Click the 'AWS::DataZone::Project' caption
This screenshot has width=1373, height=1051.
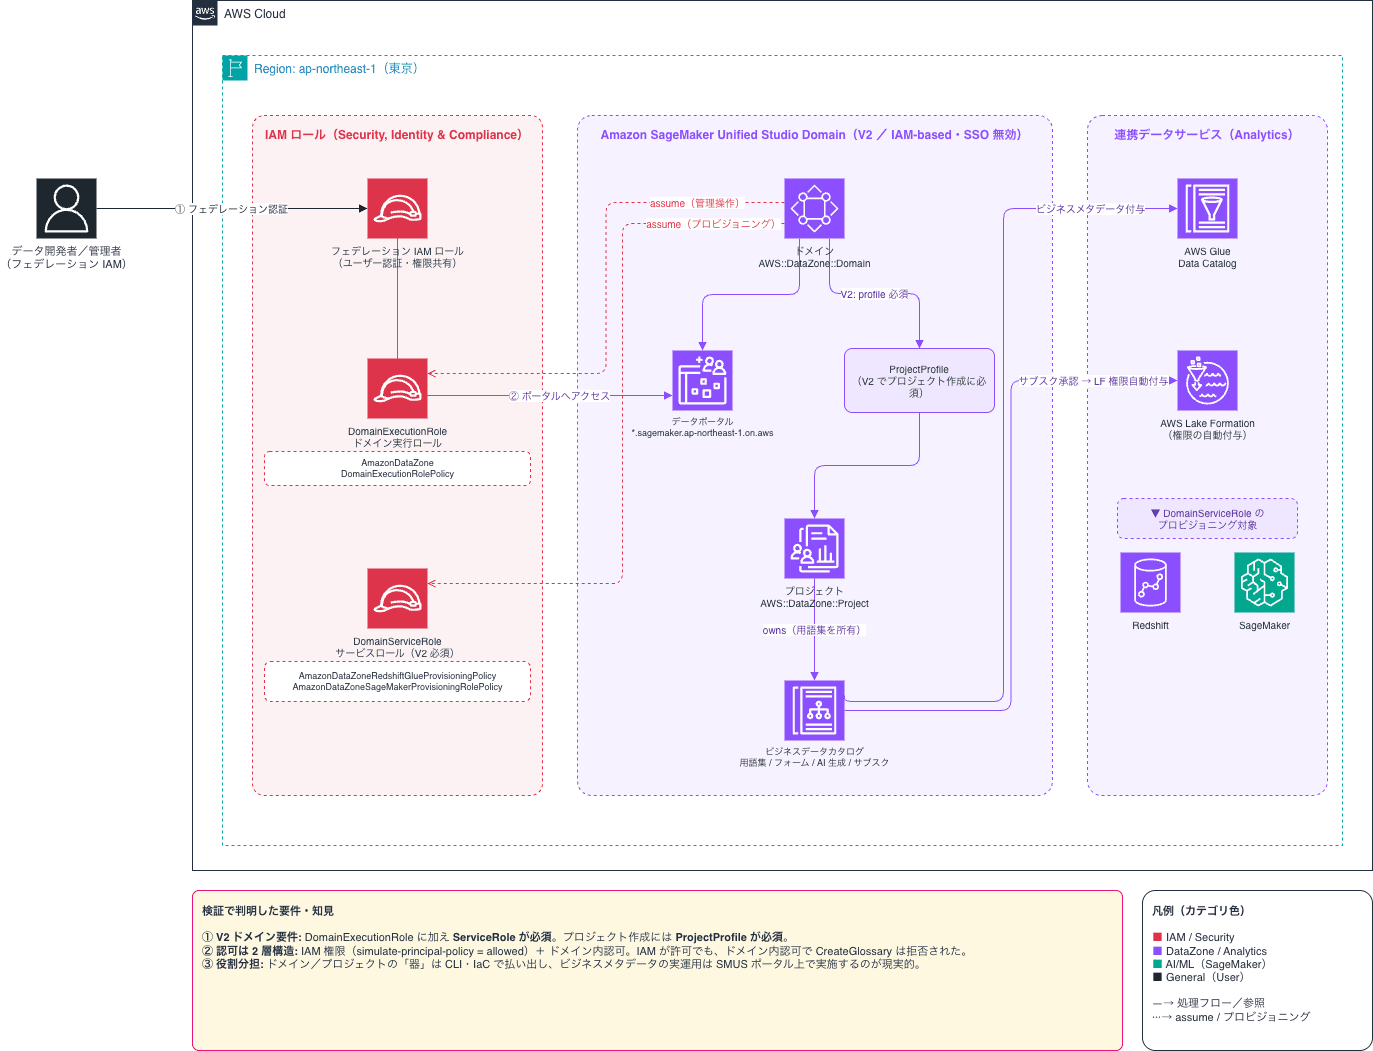[x=814, y=604]
